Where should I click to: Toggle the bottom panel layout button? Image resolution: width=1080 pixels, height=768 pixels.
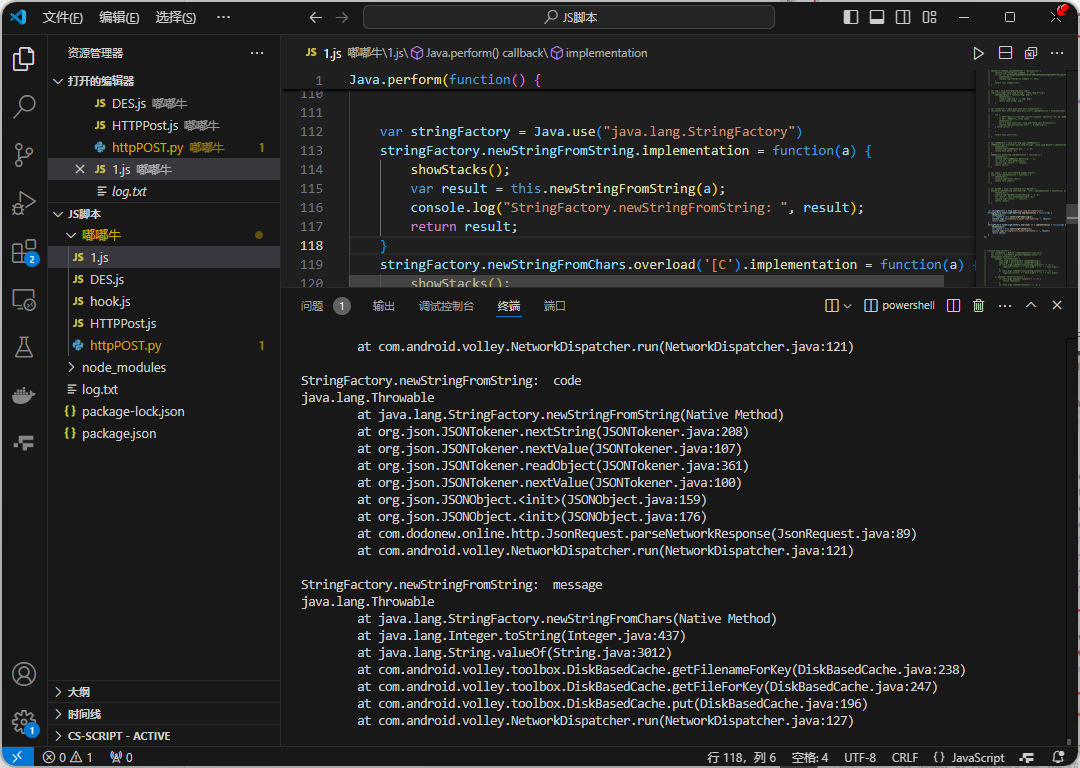point(877,18)
